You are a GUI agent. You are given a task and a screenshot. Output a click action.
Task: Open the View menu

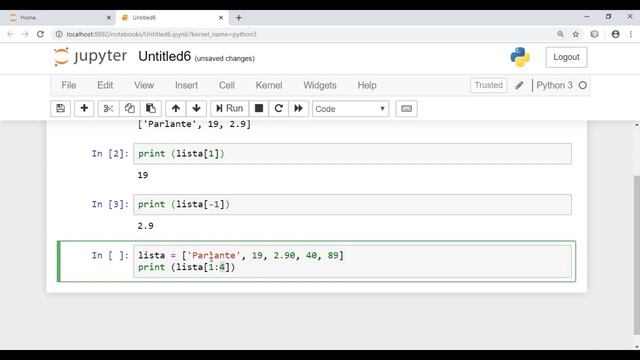pos(144,85)
